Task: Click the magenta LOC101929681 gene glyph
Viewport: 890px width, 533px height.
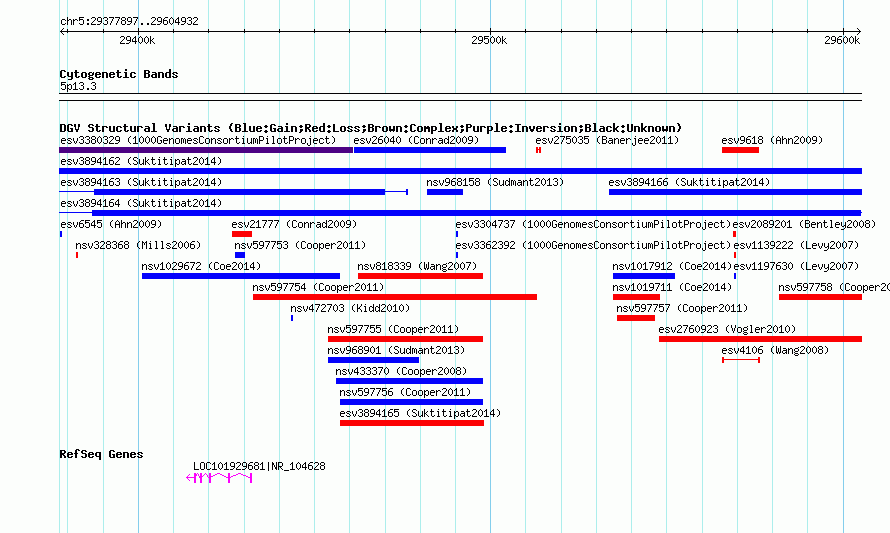Action: click(219, 478)
